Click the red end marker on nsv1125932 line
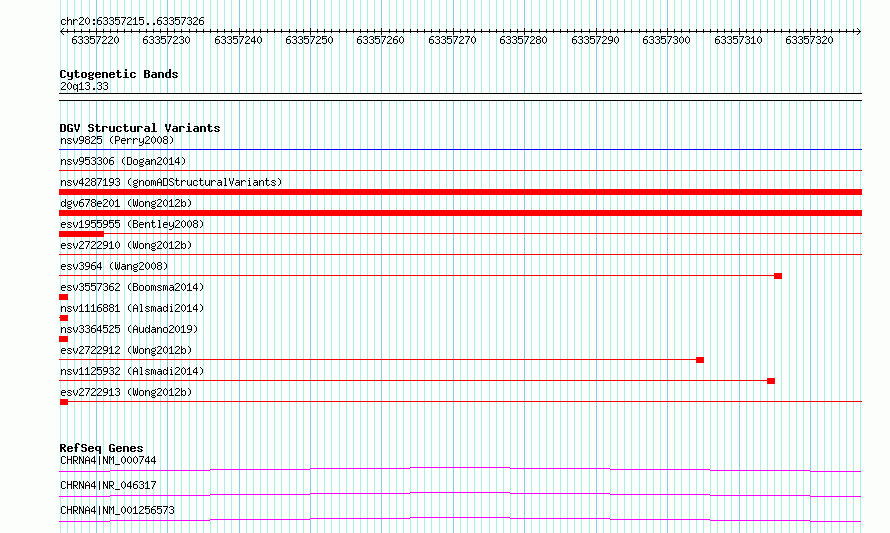890x533 pixels. point(771,381)
